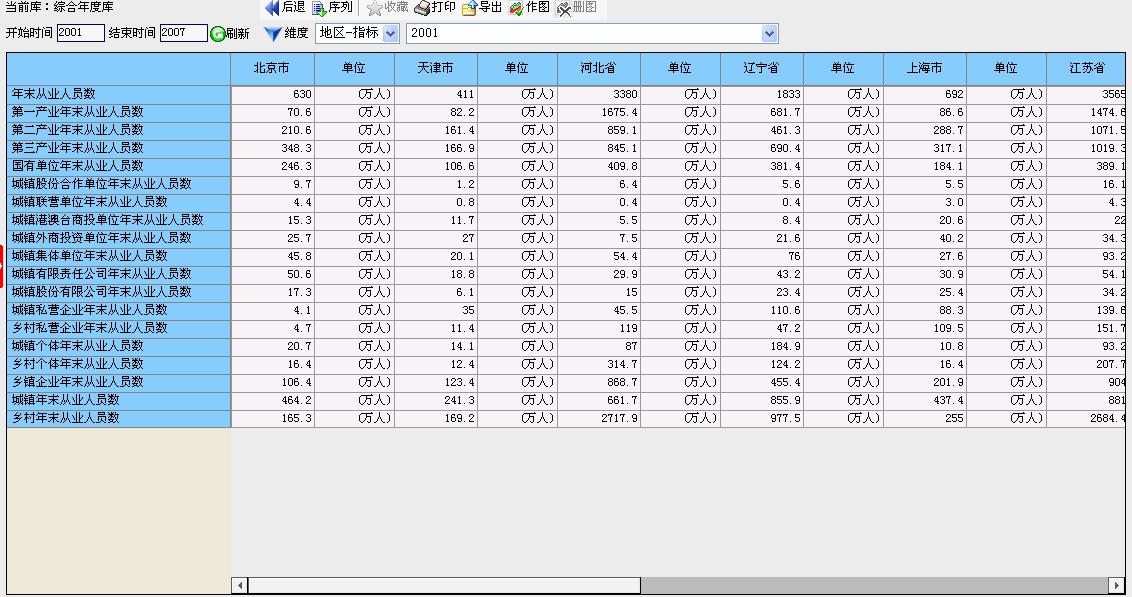This screenshot has height=597, width=1132.
Task: Click the 收藏 star favorite icon
Action: [374, 8]
